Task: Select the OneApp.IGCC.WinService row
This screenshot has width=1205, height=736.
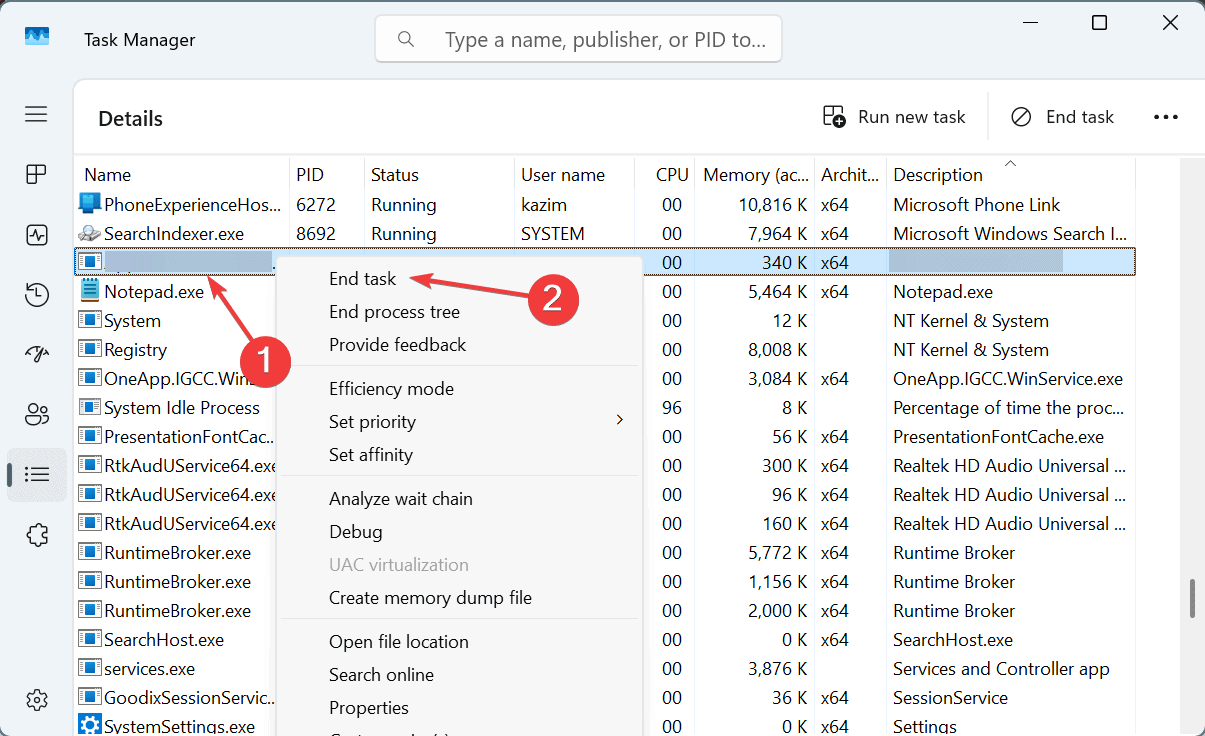Action: (x=606, y=379)
